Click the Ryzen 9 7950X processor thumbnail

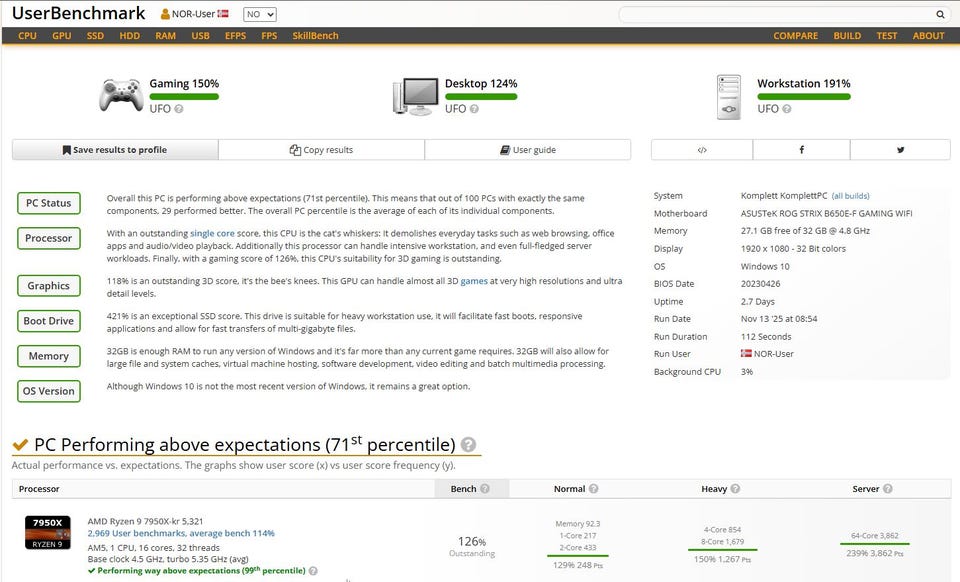point(48,532)
